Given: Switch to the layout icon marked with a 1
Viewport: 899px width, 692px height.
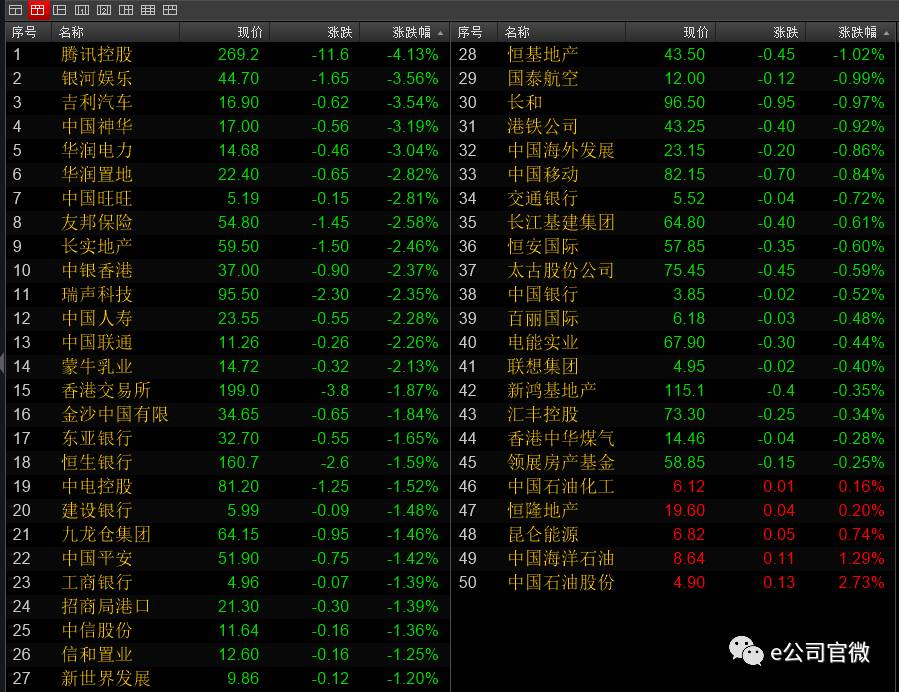Looking at the screenshot, I should (82, 10).
